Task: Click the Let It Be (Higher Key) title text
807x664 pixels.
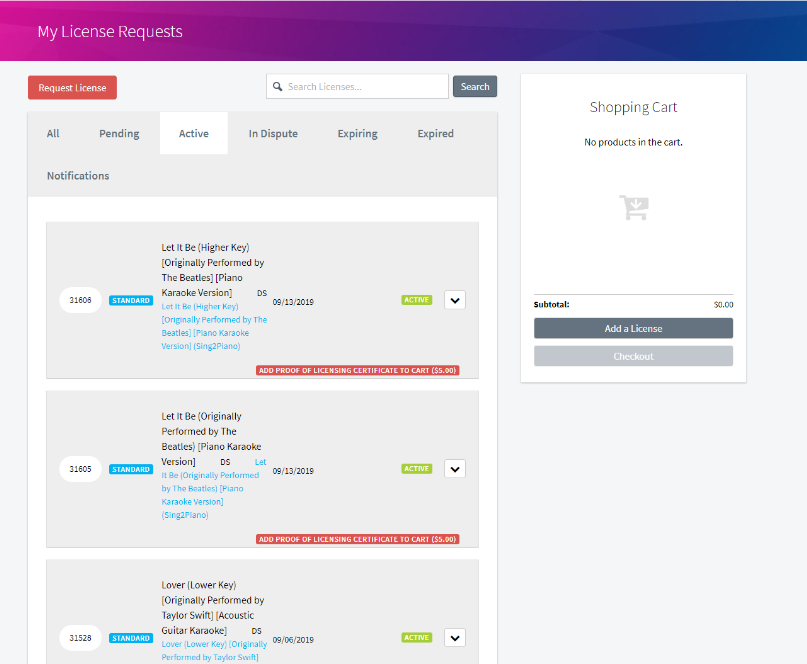Action: tap(213, 270)
